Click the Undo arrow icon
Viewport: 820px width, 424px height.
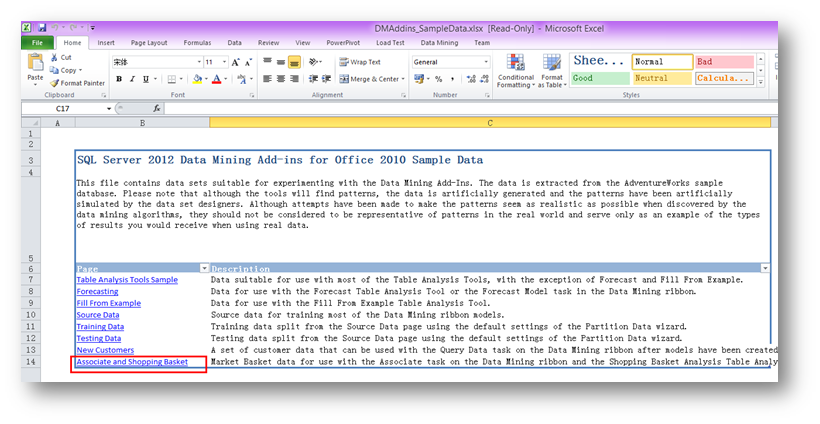click(x=54, y=28)
